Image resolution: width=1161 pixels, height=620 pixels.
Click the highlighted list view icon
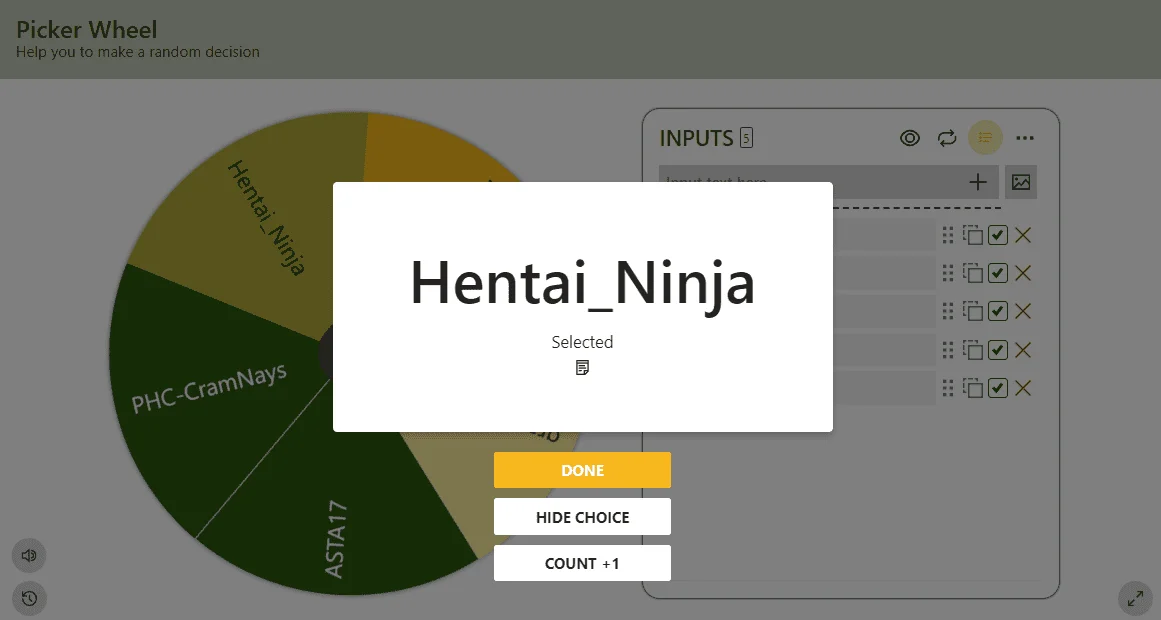986,138
